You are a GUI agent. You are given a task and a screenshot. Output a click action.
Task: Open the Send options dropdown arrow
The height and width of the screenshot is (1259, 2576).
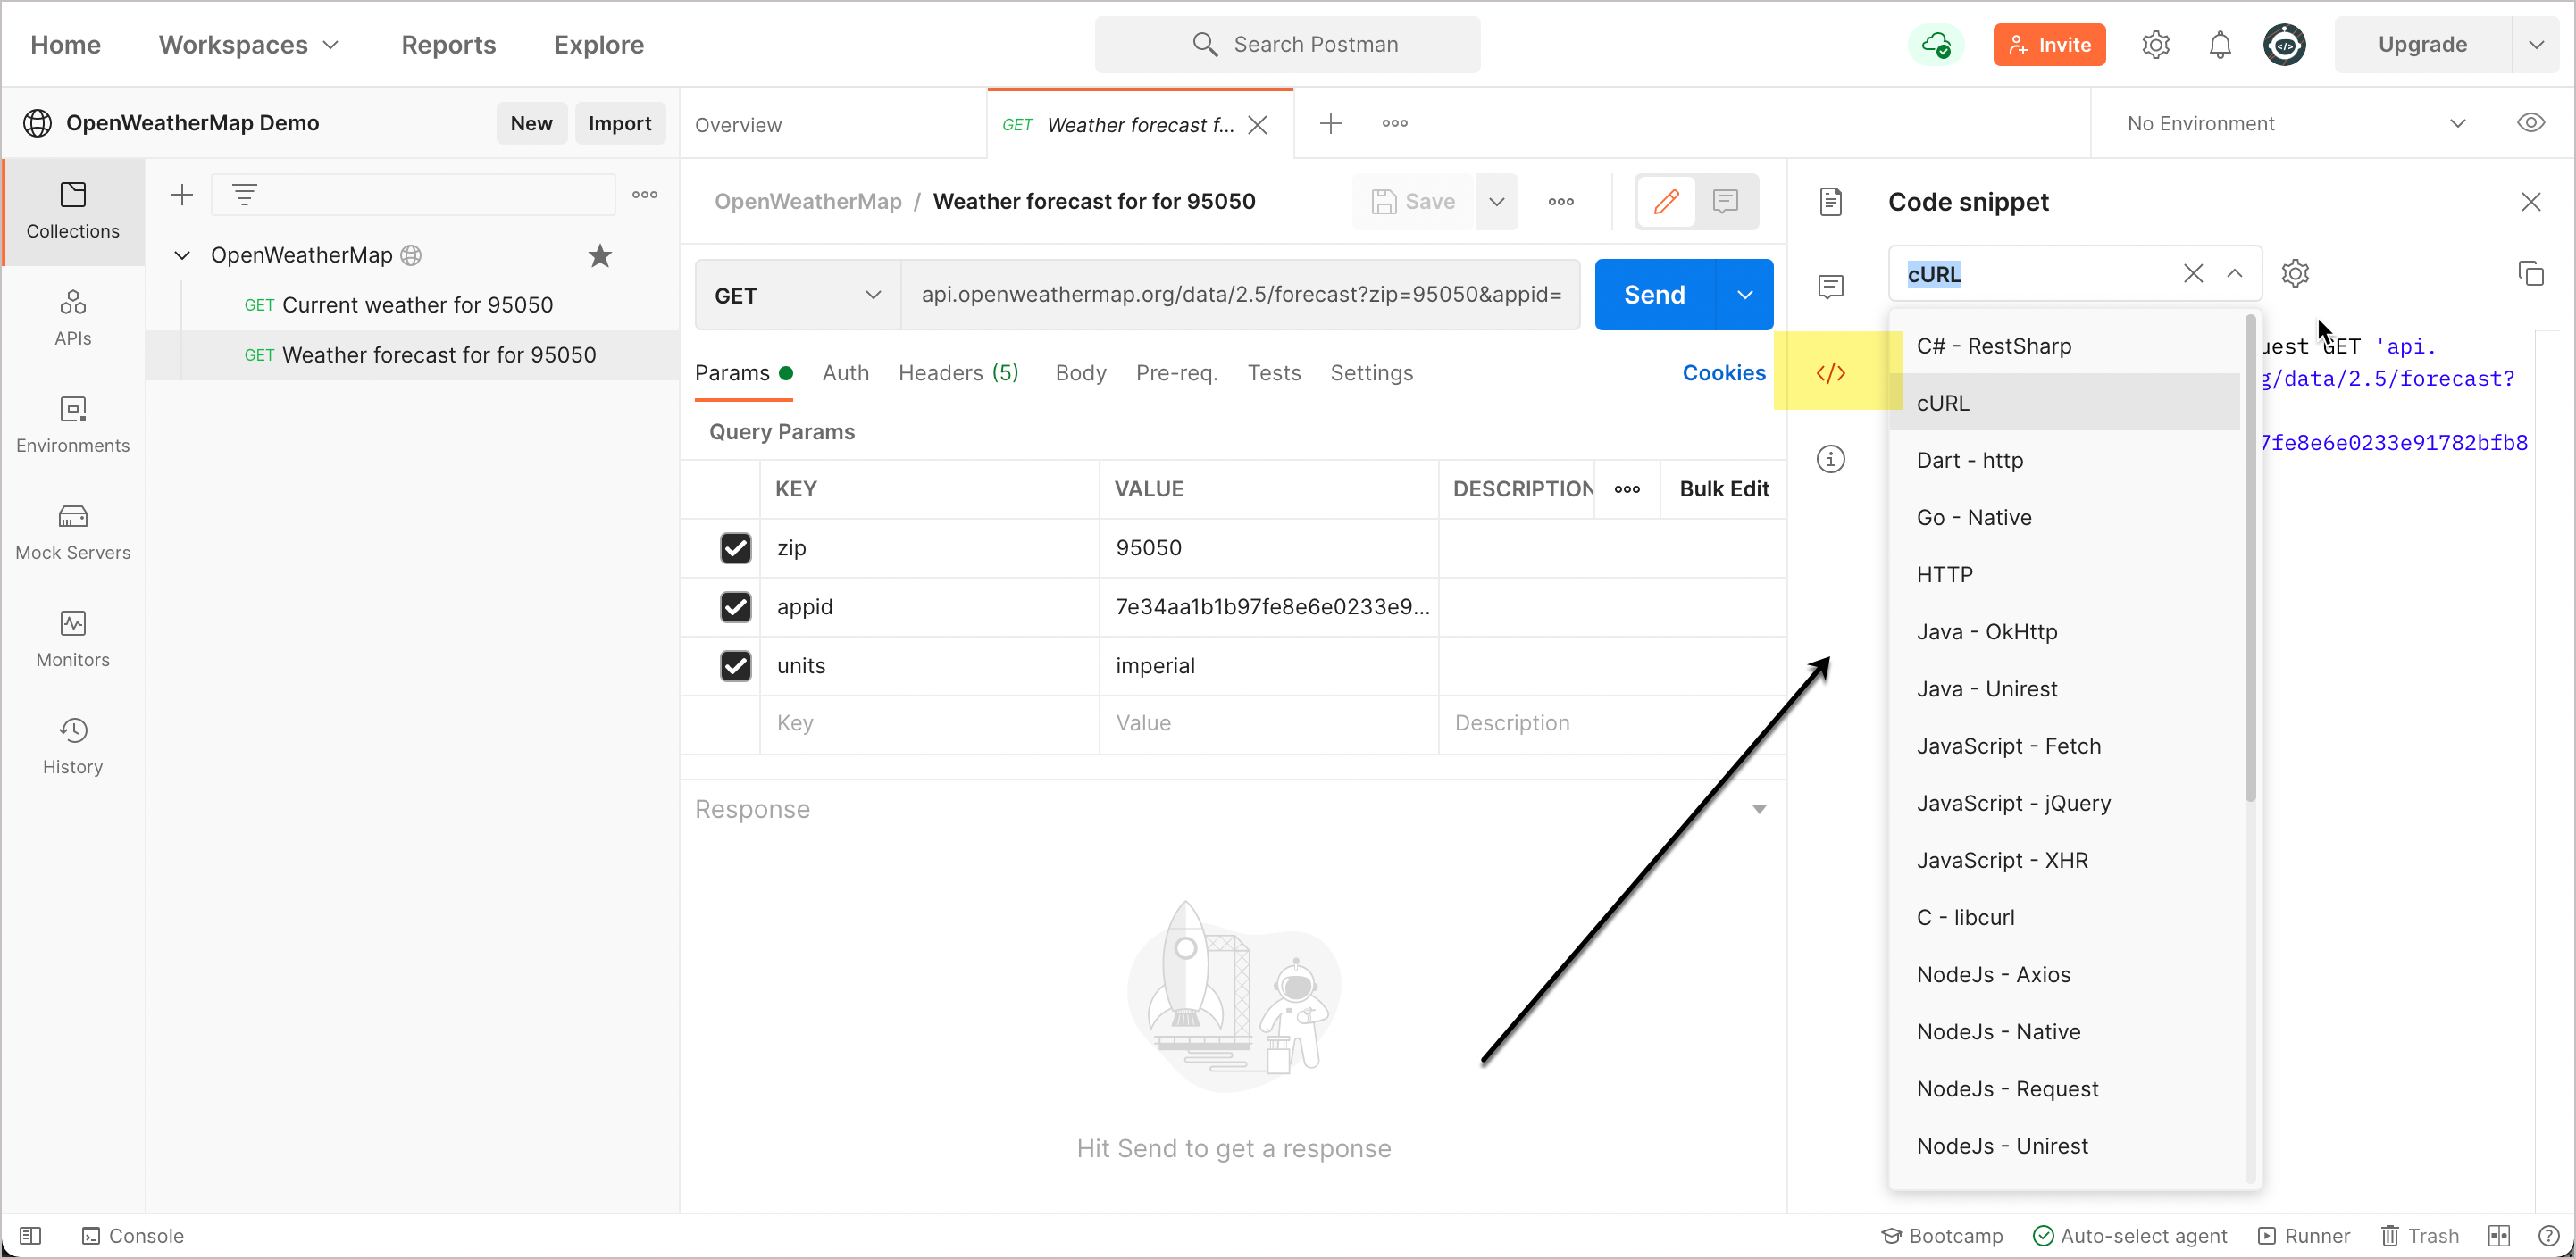[x=1744, y=295]
